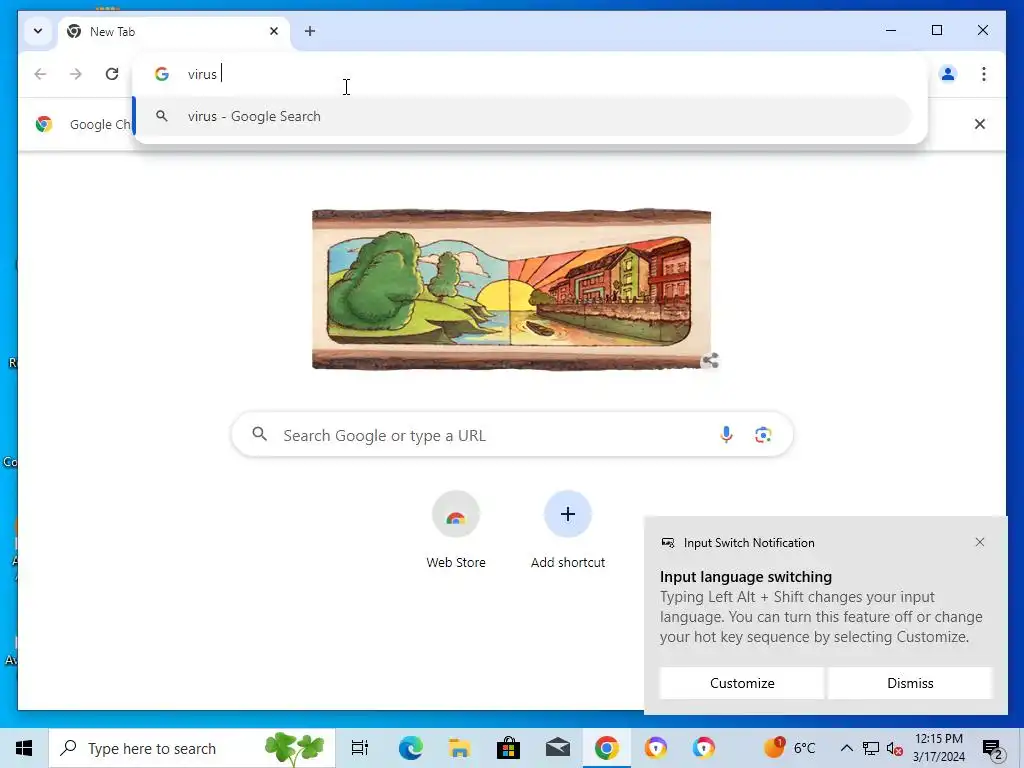Share the Google Doodle
1024x768 pixels.
(711, 360)
